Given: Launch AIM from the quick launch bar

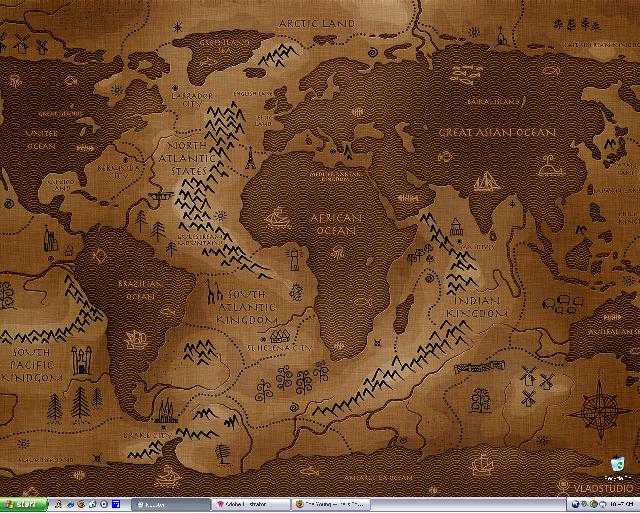Looking at the screenshot, I should (x=58, y=504).
